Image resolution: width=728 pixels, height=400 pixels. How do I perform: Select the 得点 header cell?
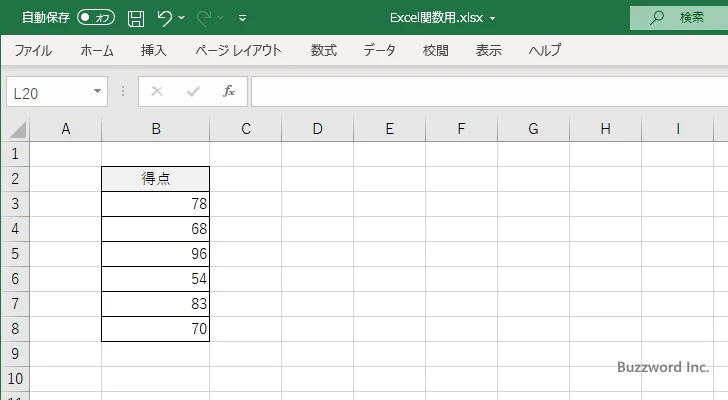click(x=156, y=179)
